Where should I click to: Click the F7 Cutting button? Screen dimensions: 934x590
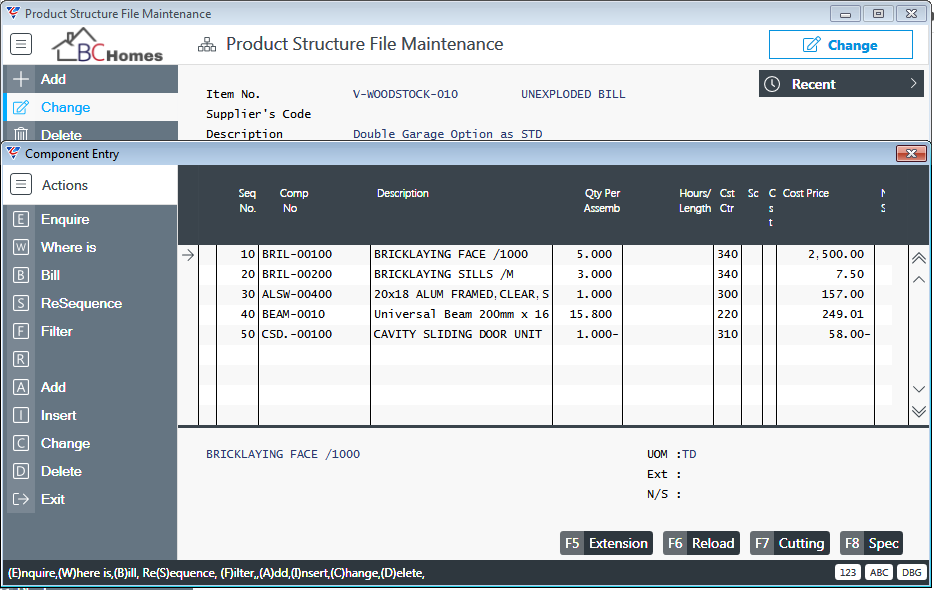(789, 543)
